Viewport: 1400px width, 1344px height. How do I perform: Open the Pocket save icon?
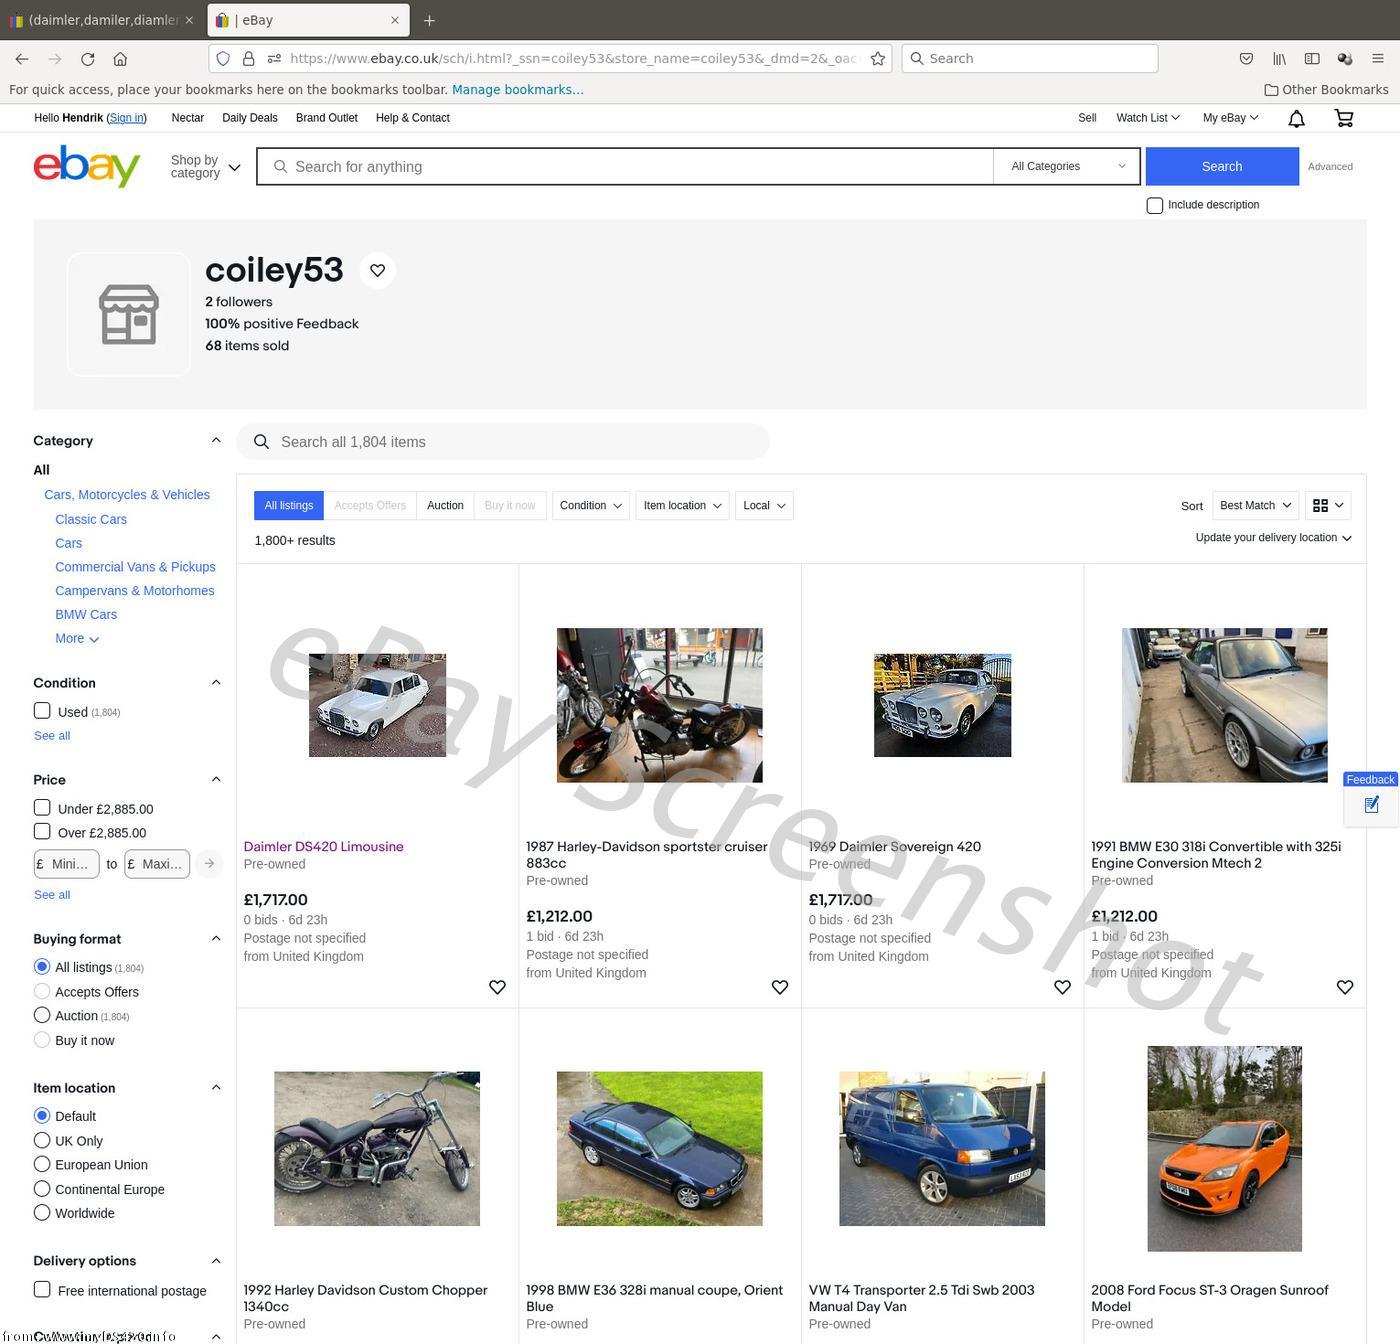1246,59
